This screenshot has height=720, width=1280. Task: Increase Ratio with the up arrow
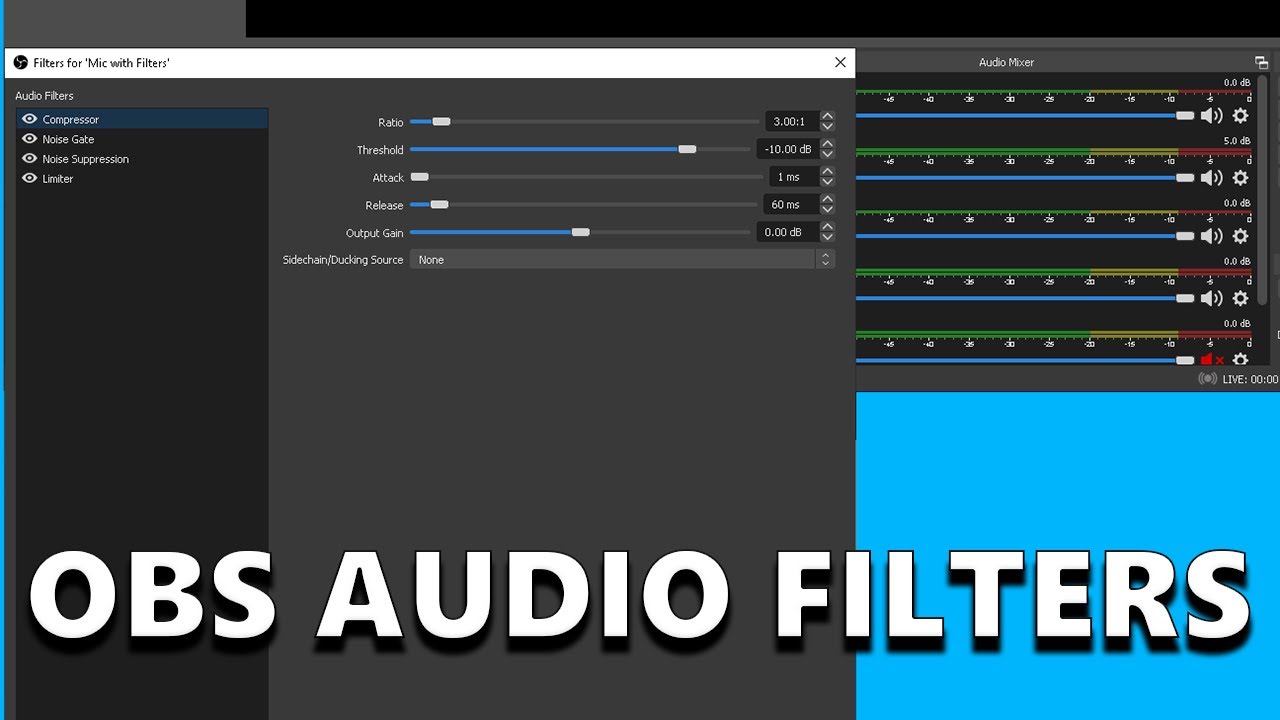[827, 117]
